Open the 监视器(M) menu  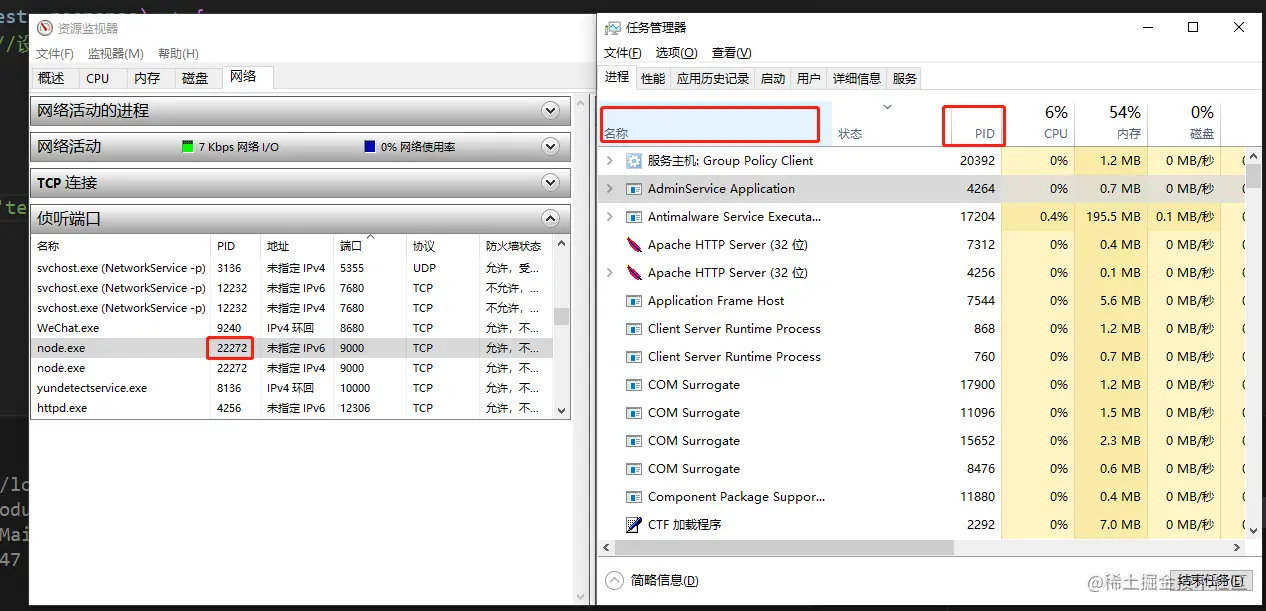tap(116, 53)
